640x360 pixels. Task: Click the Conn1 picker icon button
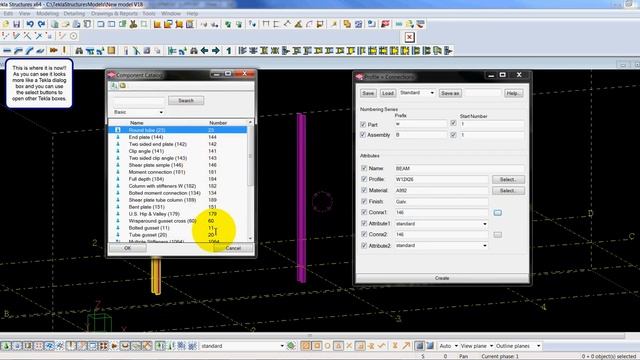click(x=498, y=213)
